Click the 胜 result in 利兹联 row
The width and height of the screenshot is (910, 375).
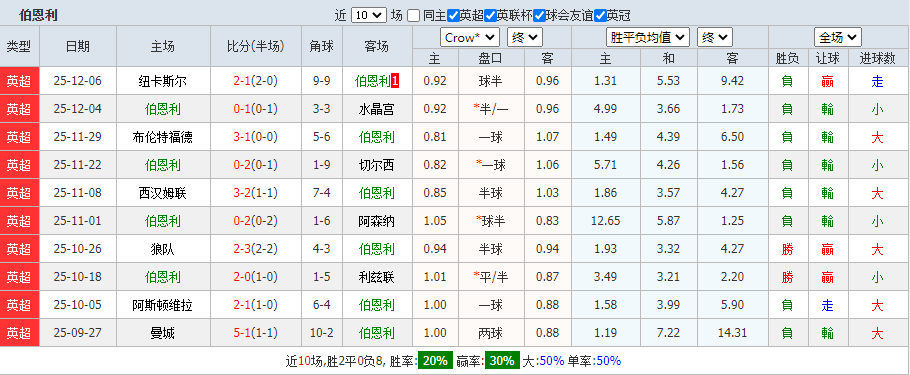click(x=787, y=277)
